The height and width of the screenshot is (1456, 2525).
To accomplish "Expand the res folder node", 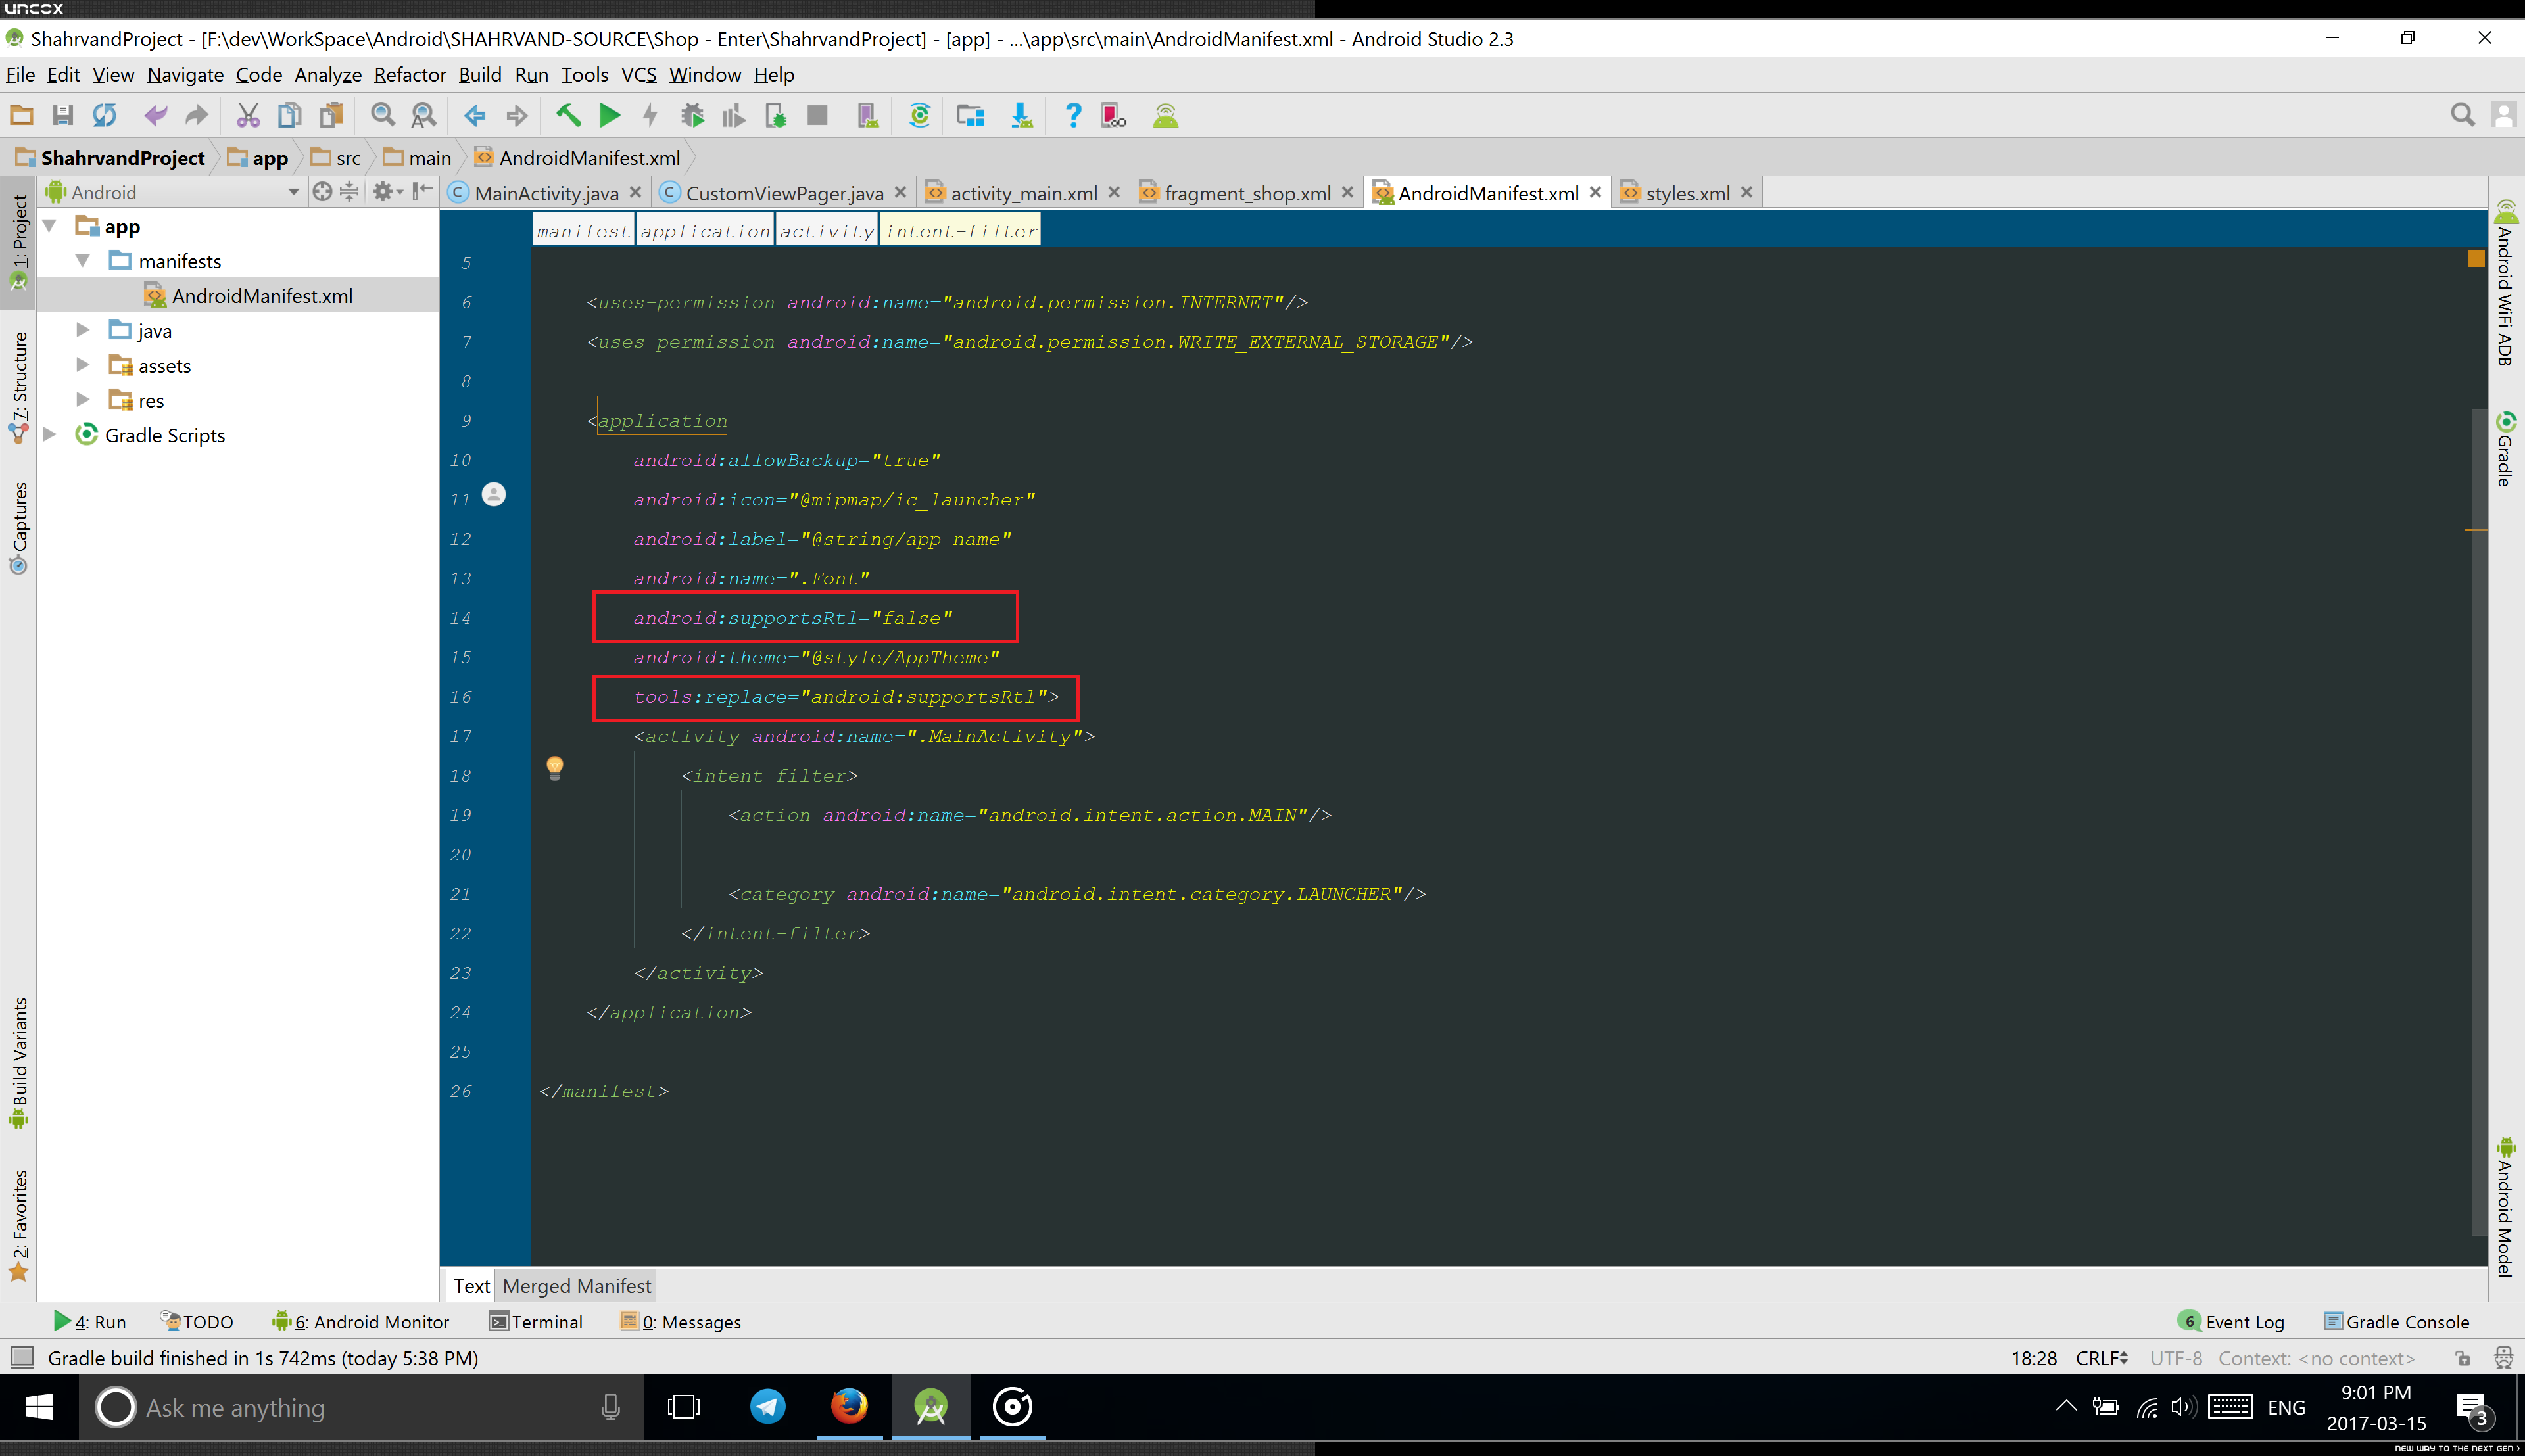I will pos(83,400).
